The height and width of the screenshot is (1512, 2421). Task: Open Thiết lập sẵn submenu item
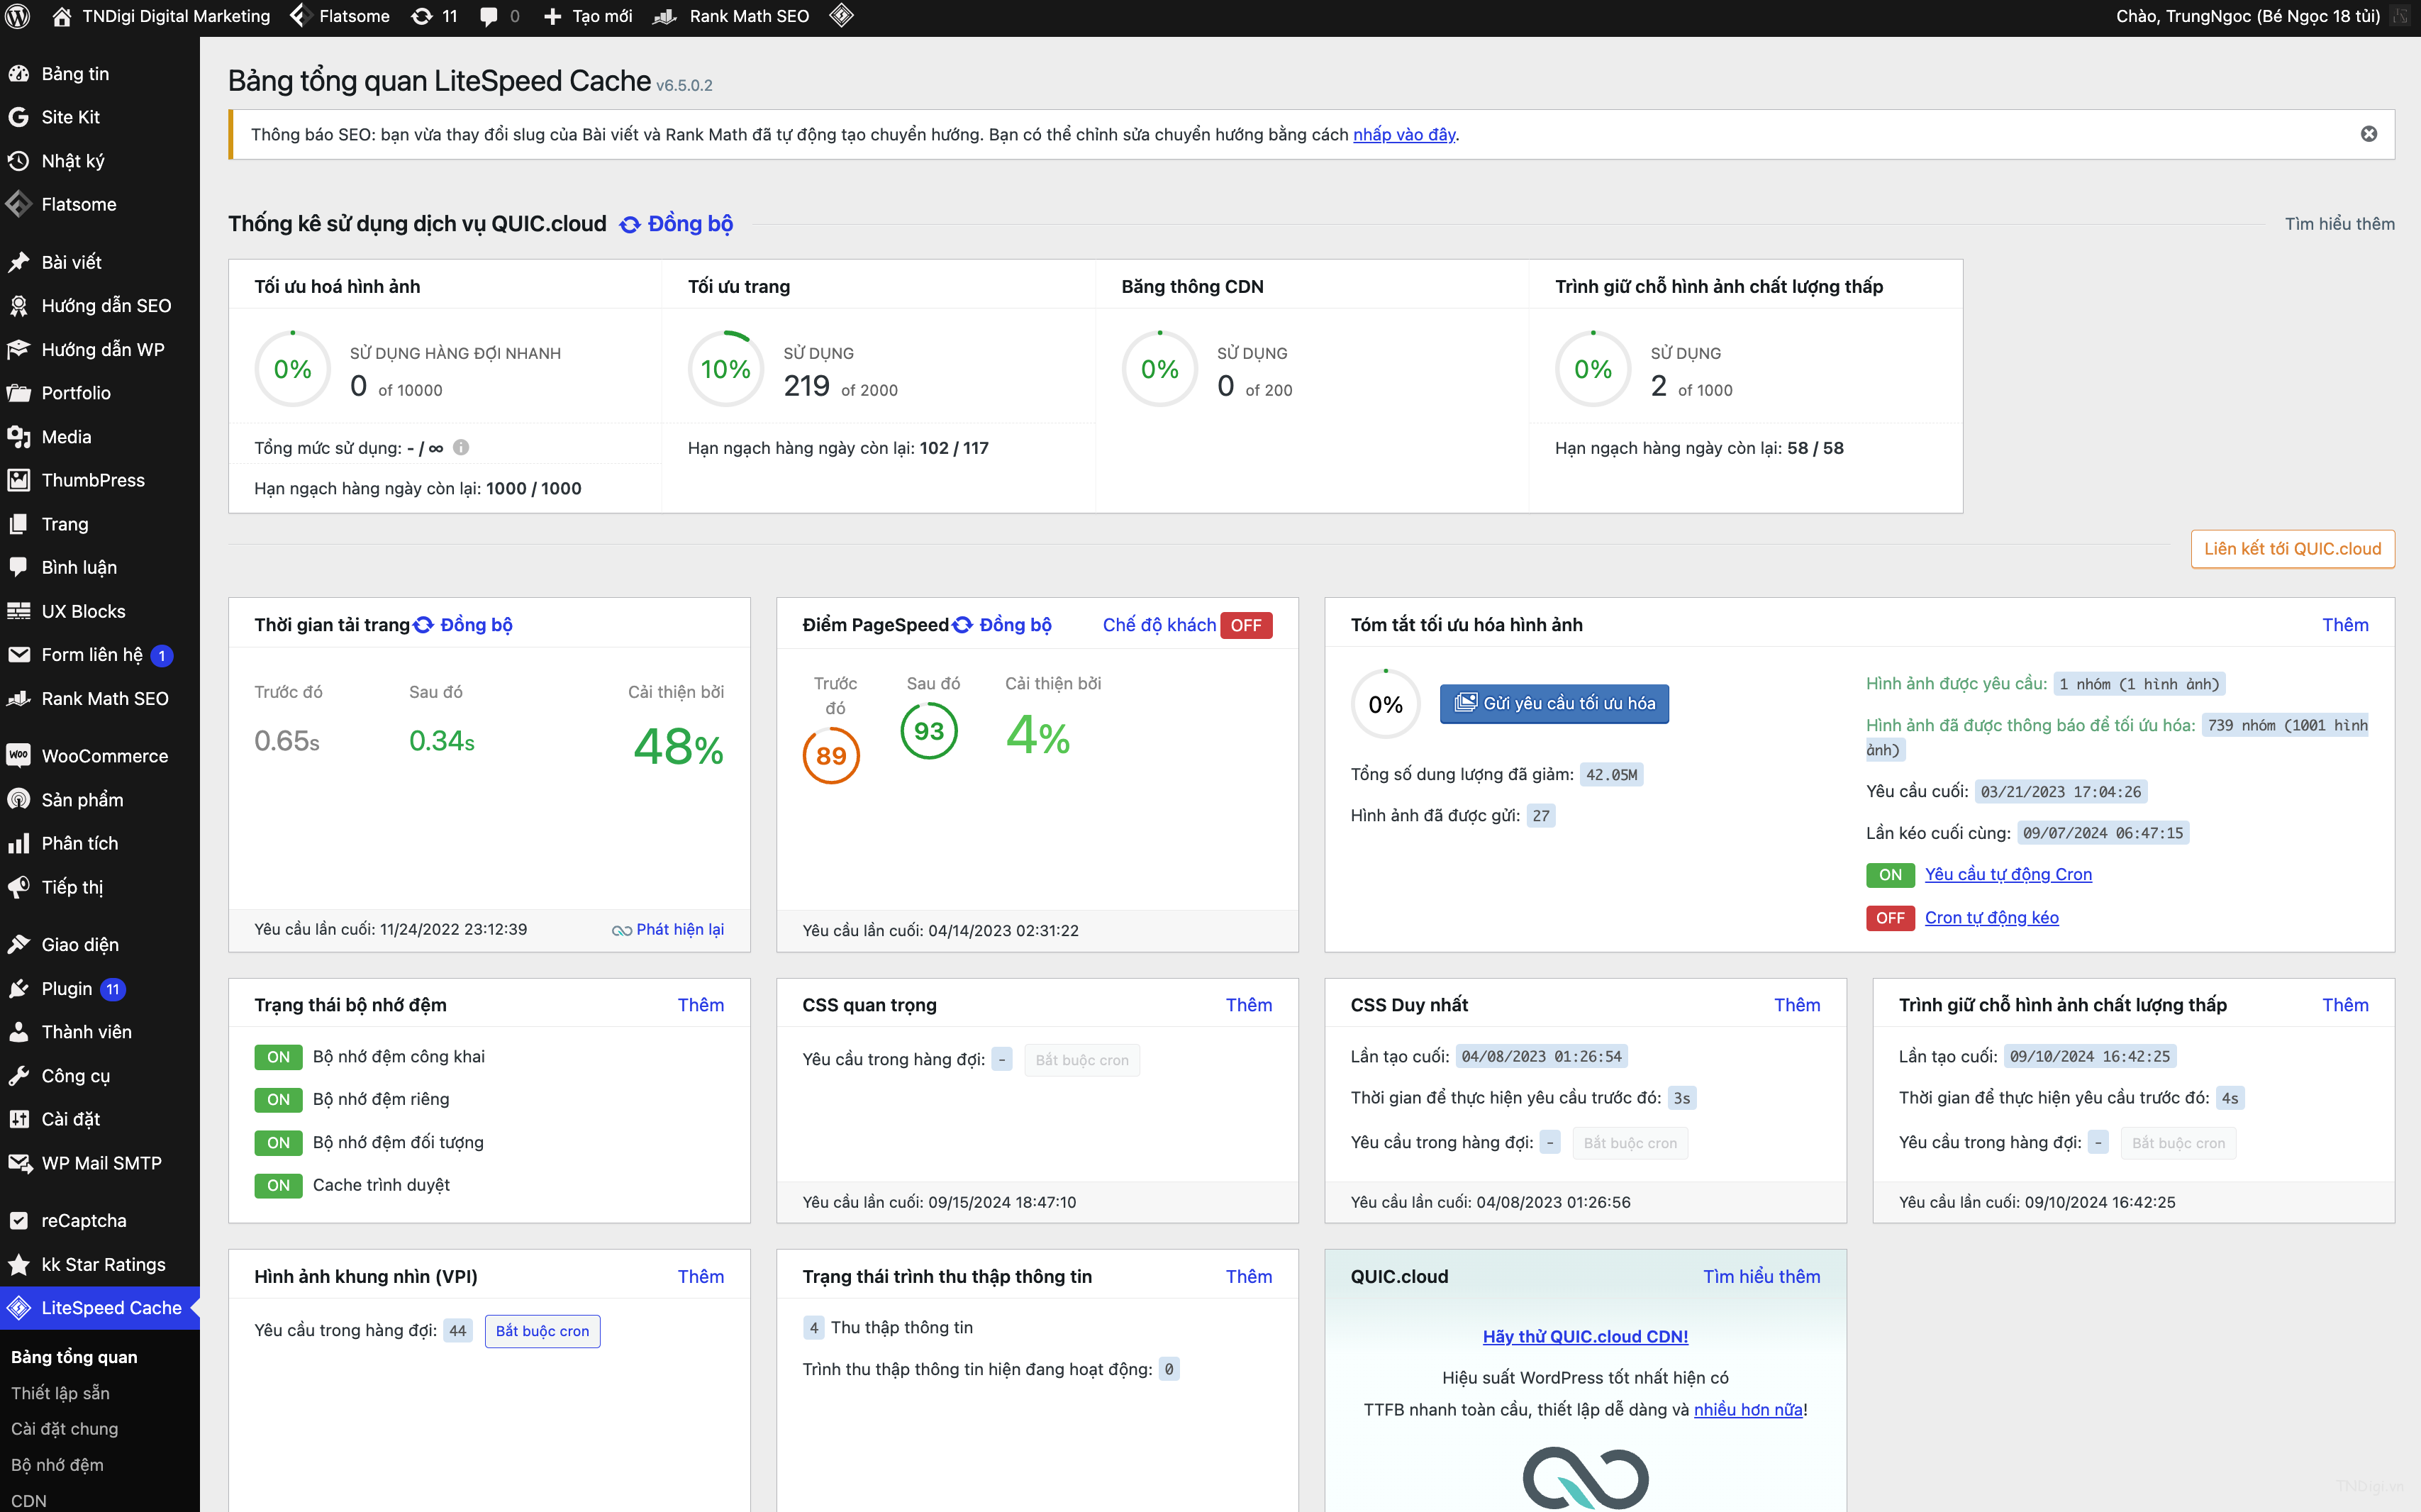60,1393
